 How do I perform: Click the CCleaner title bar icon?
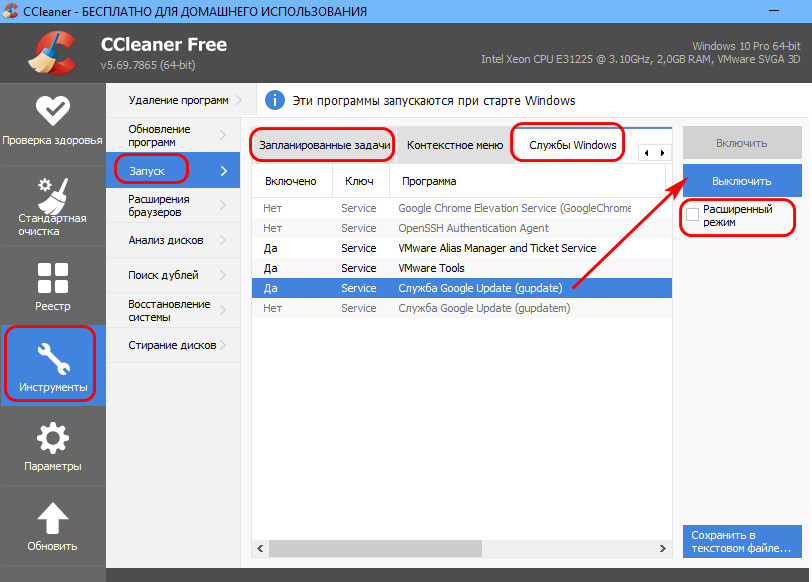pyautogui.click(x=10, y=10)
